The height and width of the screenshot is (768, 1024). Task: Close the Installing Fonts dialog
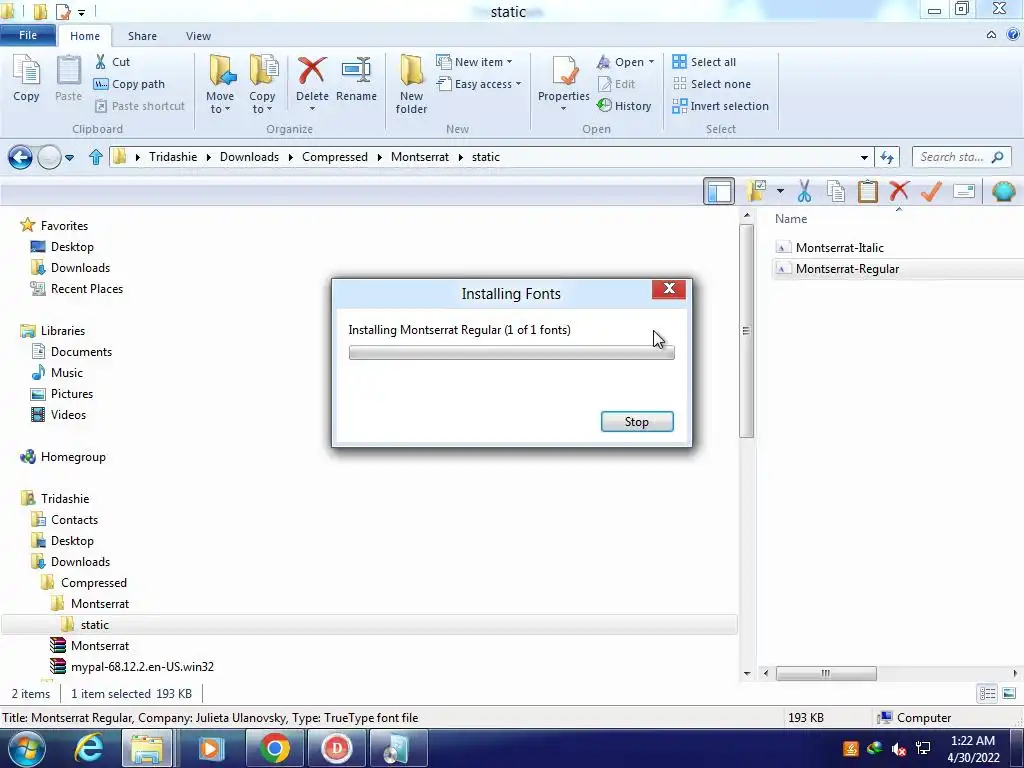(669, 289)
